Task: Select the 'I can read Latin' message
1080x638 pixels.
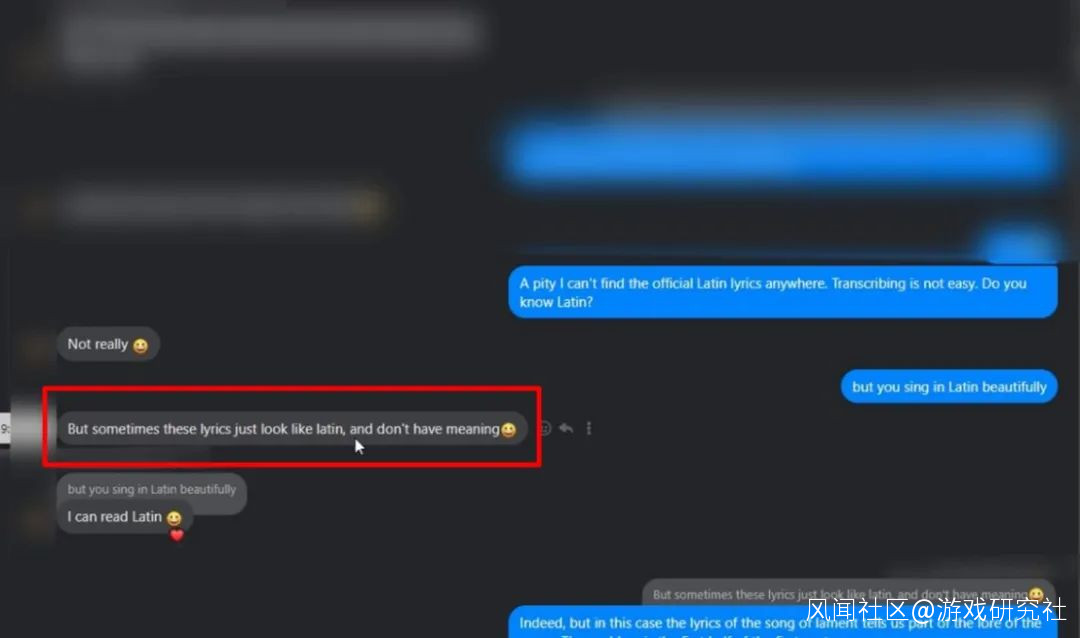Action: 125,517
